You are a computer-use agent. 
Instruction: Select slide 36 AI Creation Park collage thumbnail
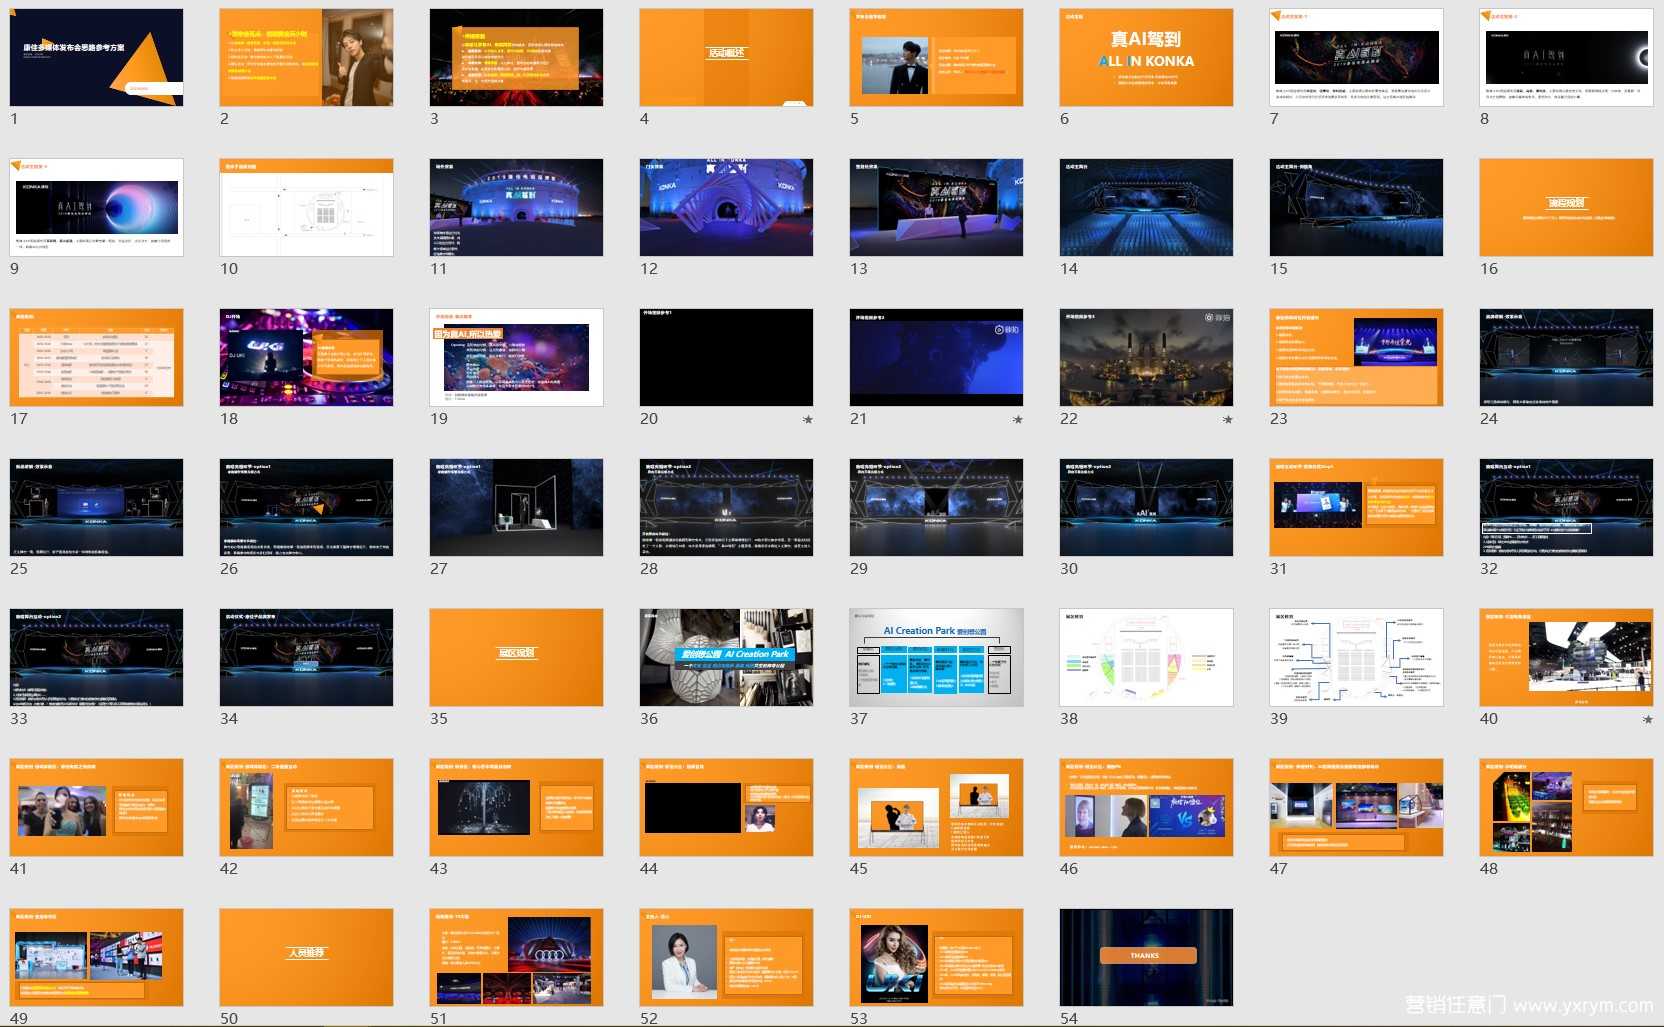[726, 657]
